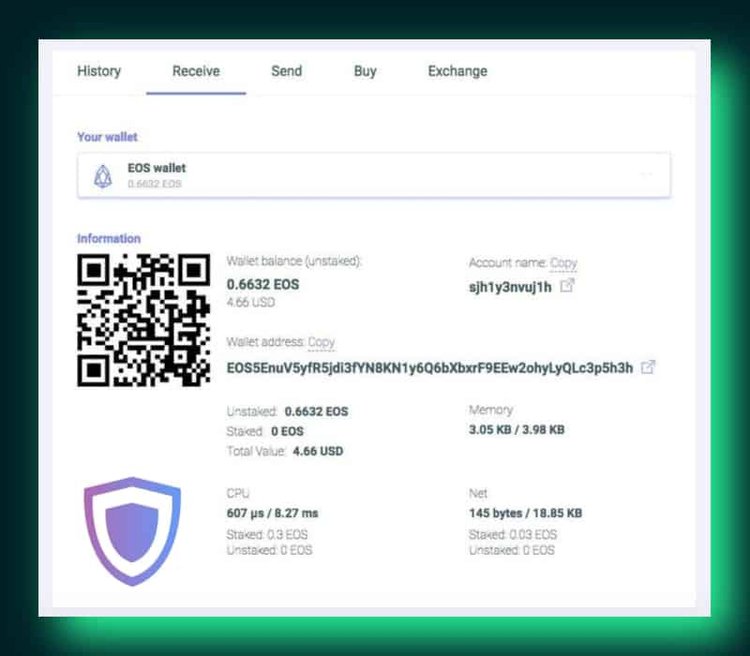This screenshot has height=656, width=750.
Task: Open the History tab
Action: coord(99,71)
